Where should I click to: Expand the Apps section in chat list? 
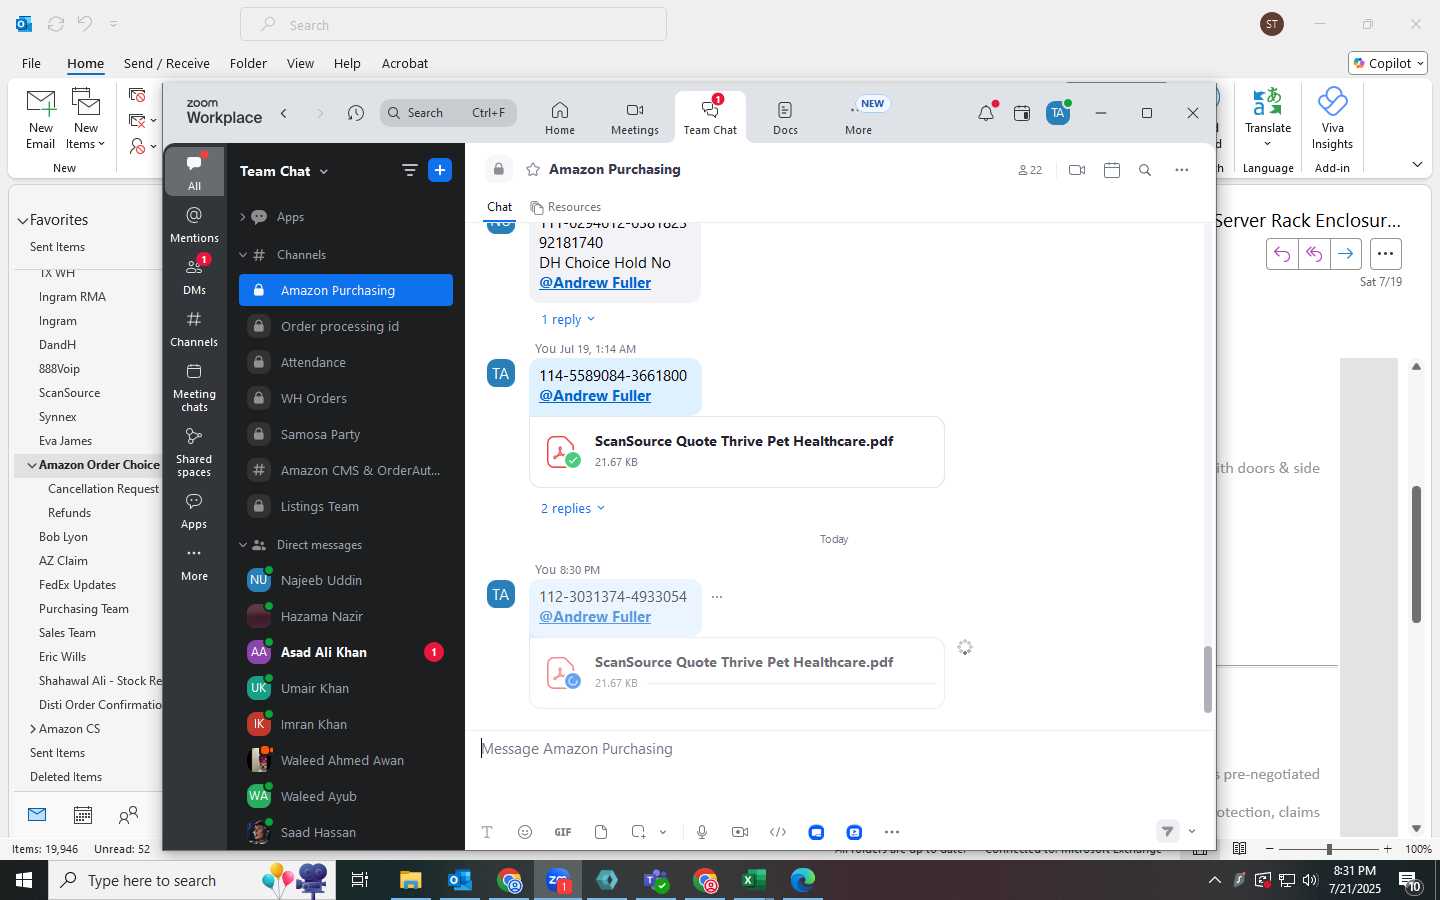pos(242,217)
